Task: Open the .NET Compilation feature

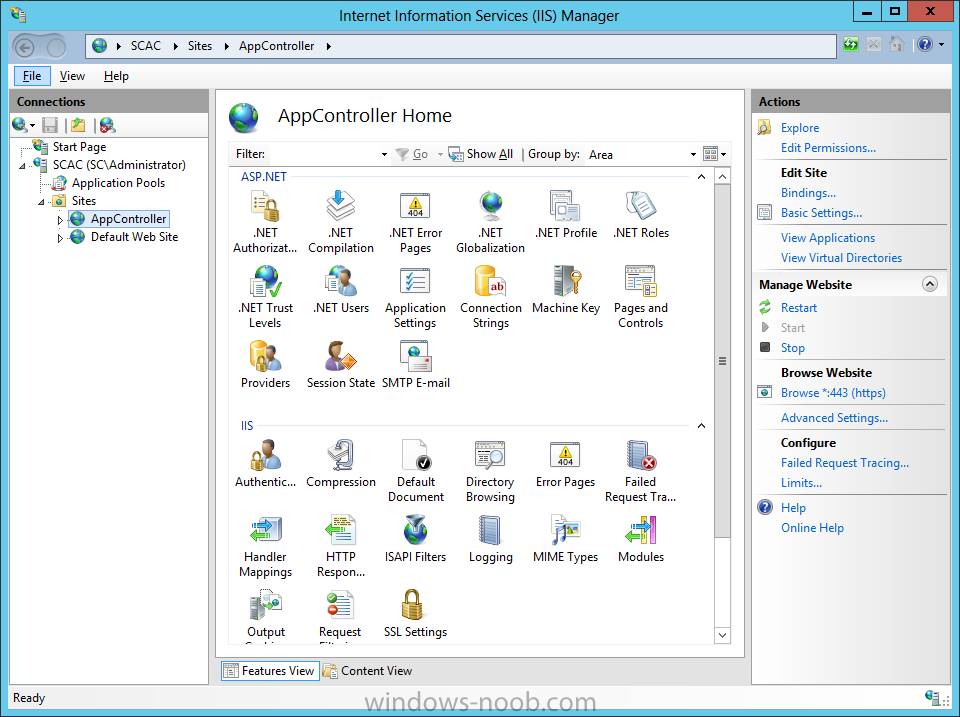Action: point(341,222)
